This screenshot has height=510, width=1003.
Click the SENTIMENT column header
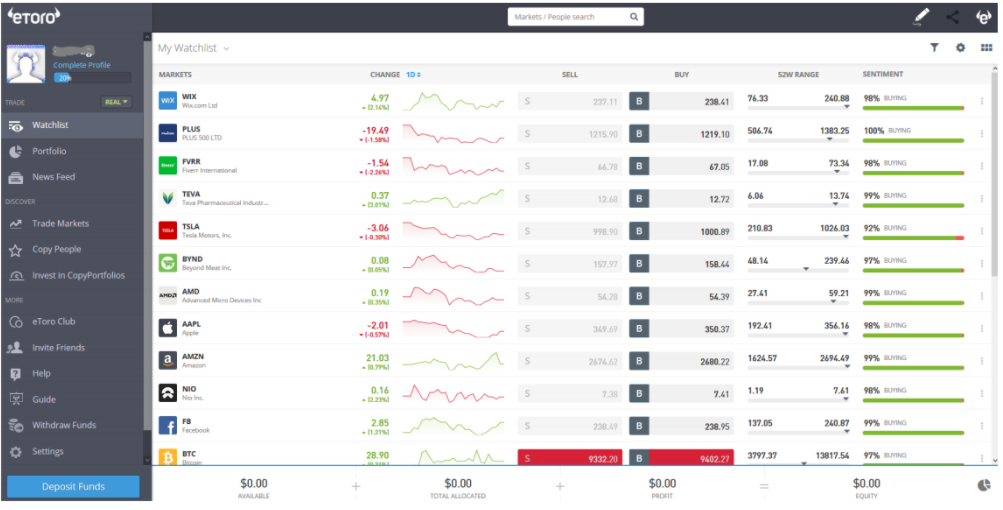[x=883, y=74]
